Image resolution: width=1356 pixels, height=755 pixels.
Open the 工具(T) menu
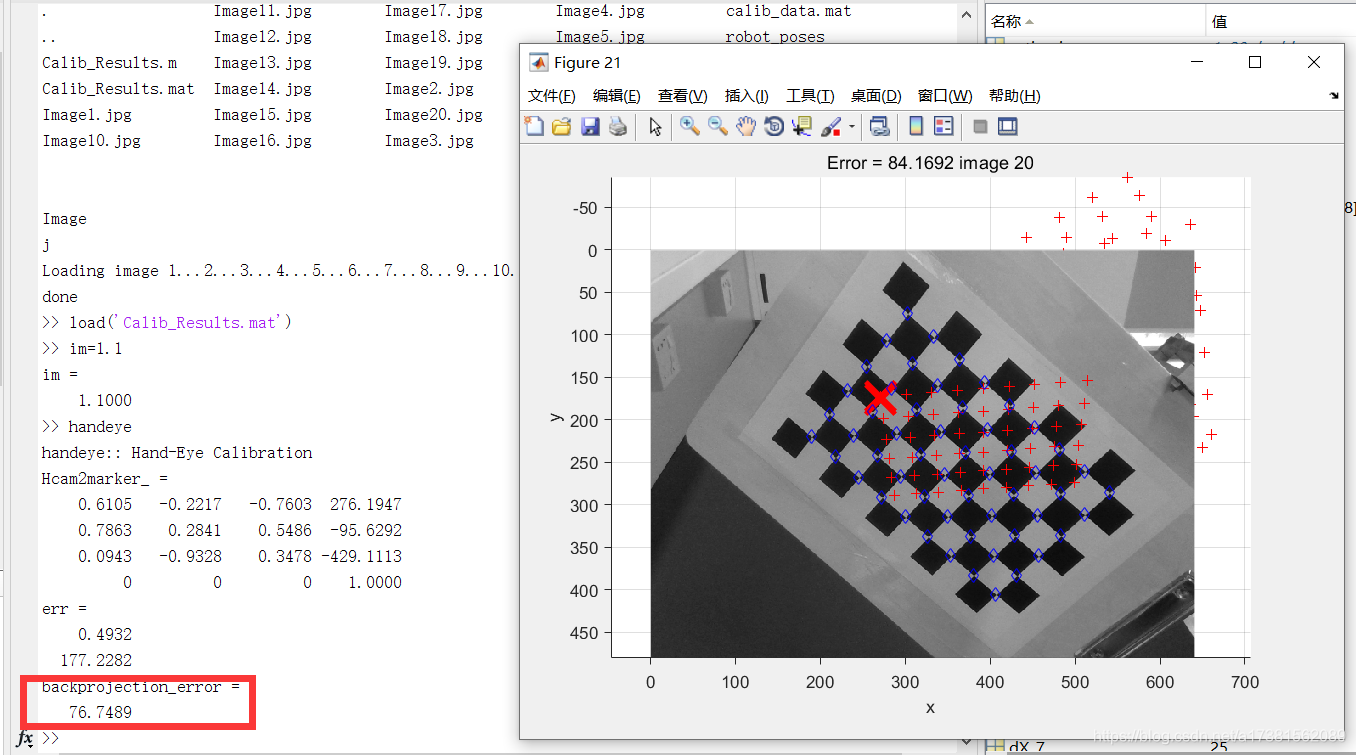[810, 96]
